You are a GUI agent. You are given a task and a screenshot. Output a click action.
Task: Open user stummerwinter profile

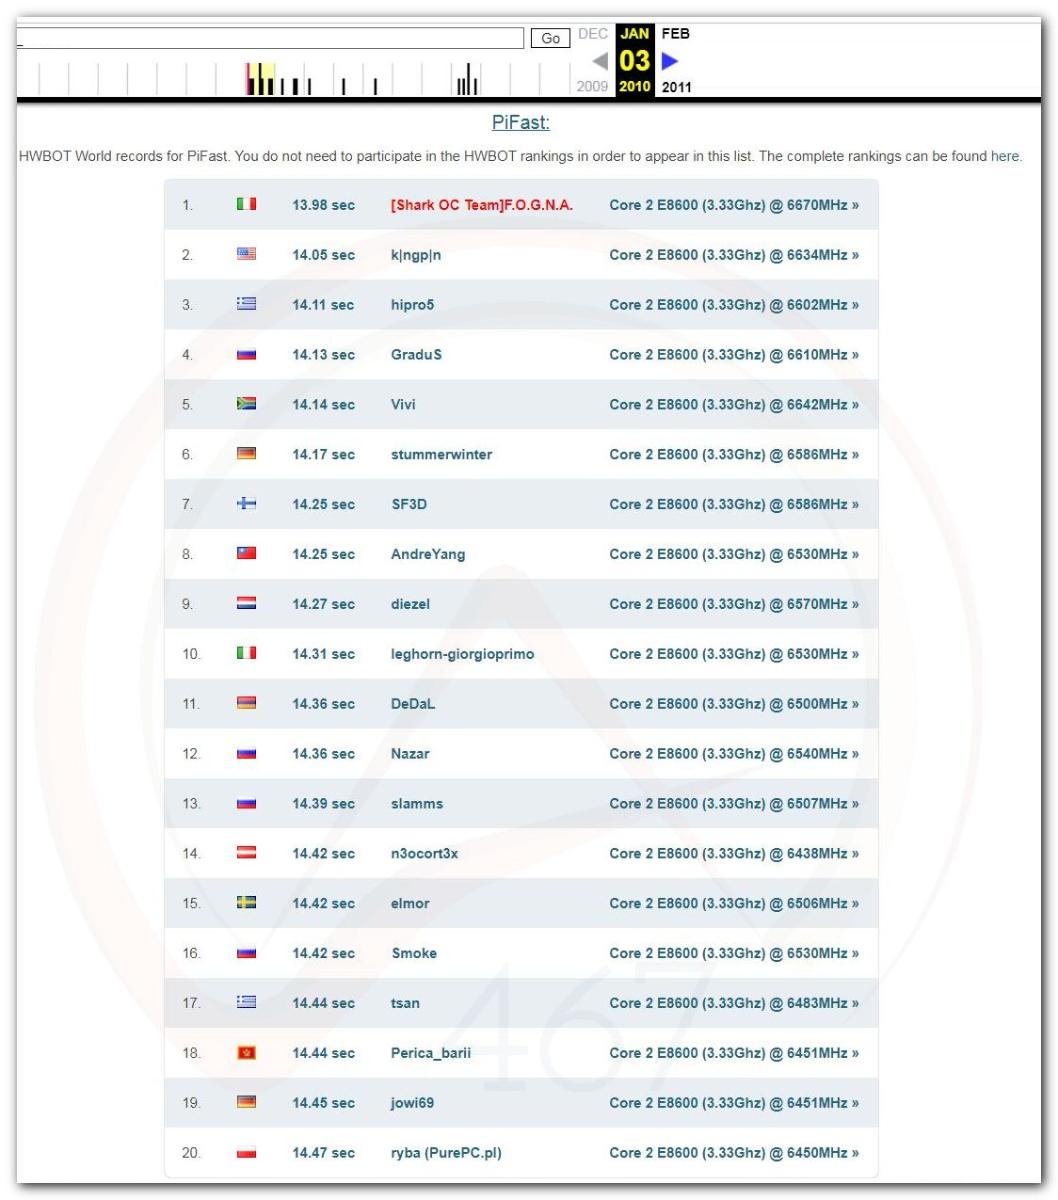point(441,454)
